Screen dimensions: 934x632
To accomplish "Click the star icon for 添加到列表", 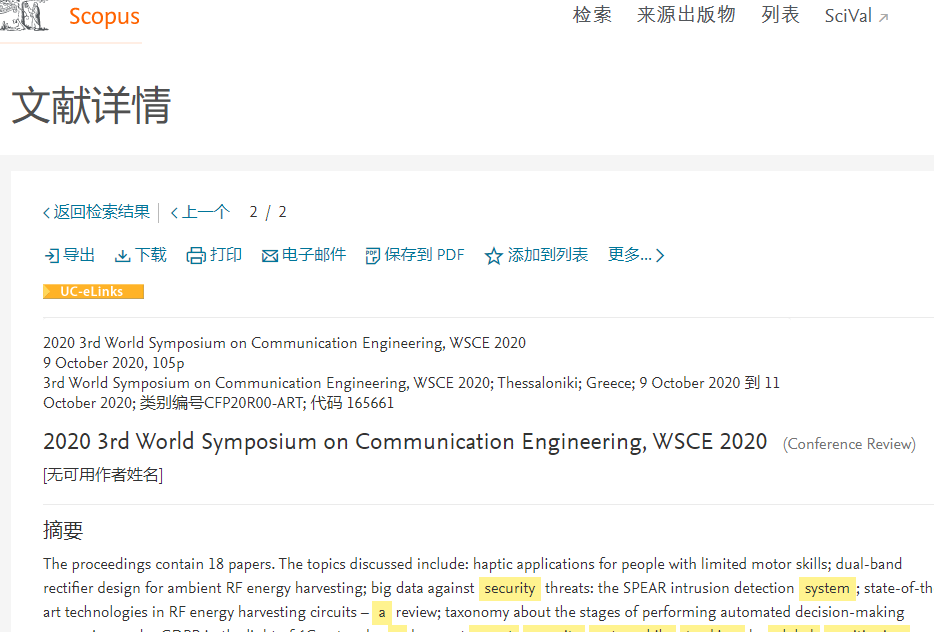I will tap(493, 256).
